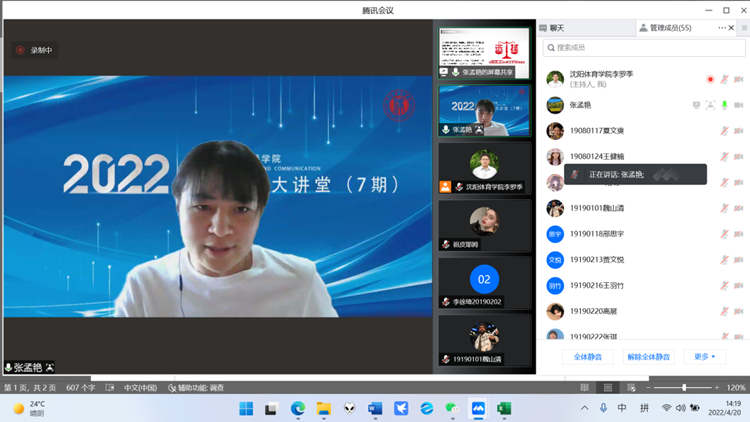This screenshot has height=422, width=750.
Task: Click camera icon for 19190101魏山清 in list
Action: pos(739,208)
